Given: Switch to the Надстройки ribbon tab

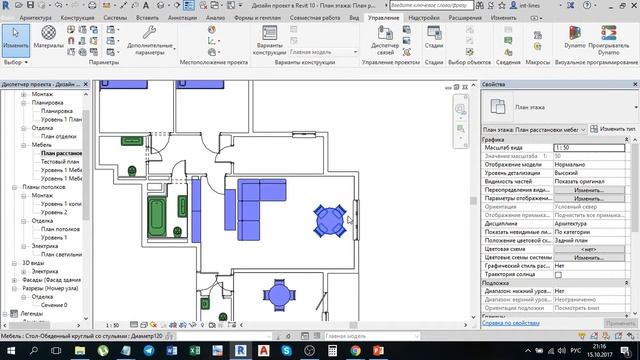Looking at the screenshot, I should [424, 18].
